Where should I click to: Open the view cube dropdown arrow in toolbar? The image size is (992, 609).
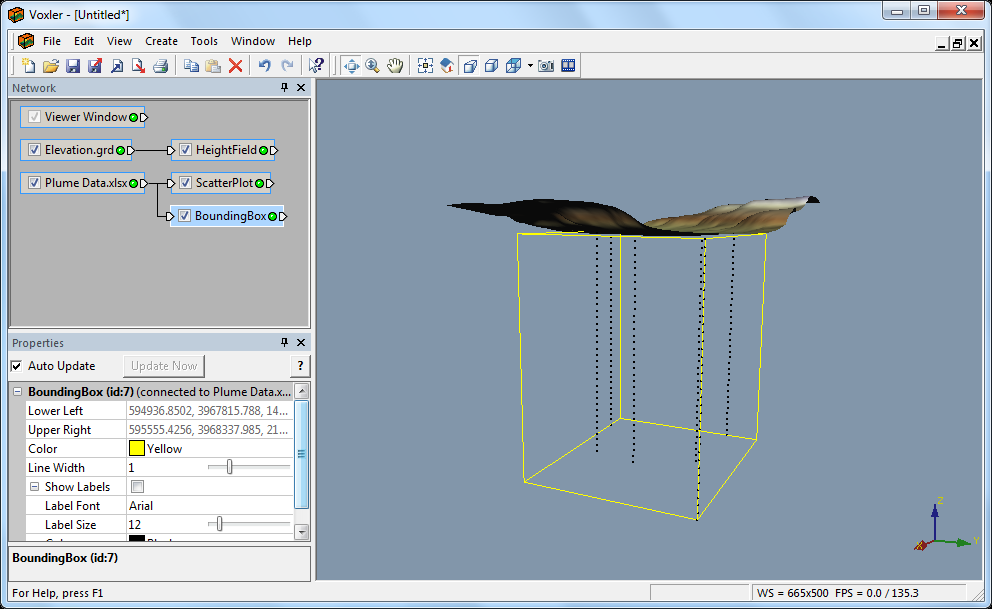pyautogui.click(x=530, y=65)
